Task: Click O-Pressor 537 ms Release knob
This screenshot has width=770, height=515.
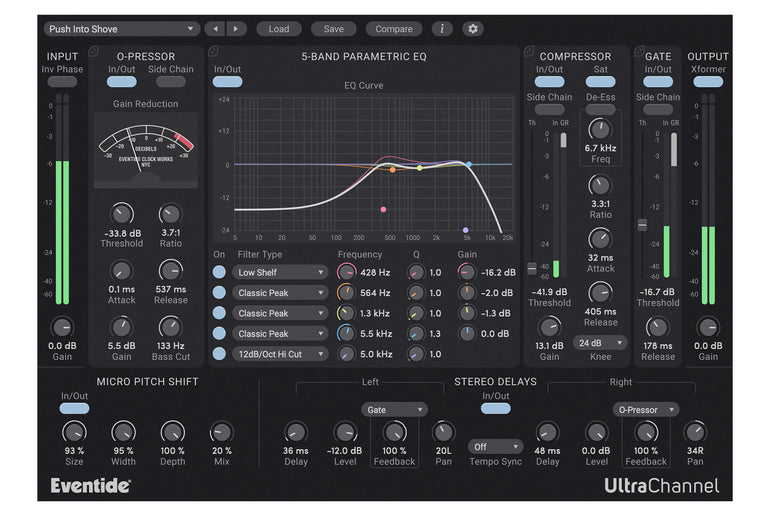Action: [x=170, y=271]
